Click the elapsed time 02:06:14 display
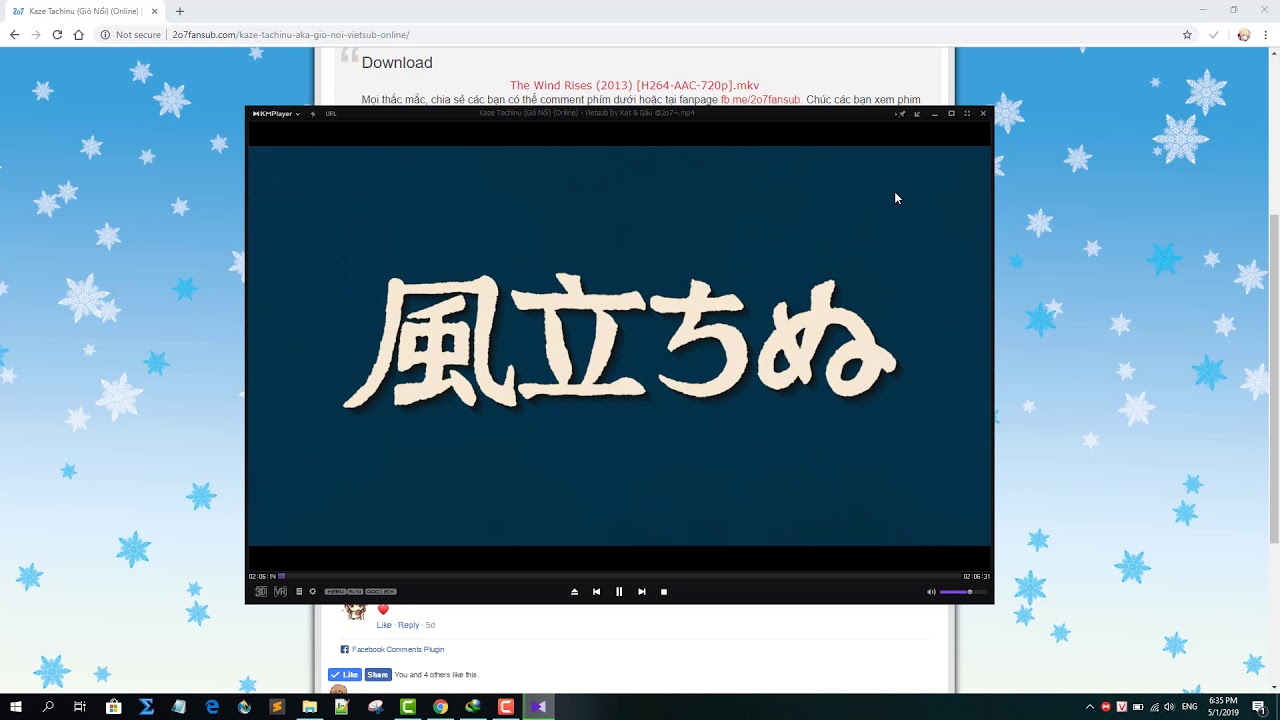This screenshot has width=1280, height=720. point(262,576)
